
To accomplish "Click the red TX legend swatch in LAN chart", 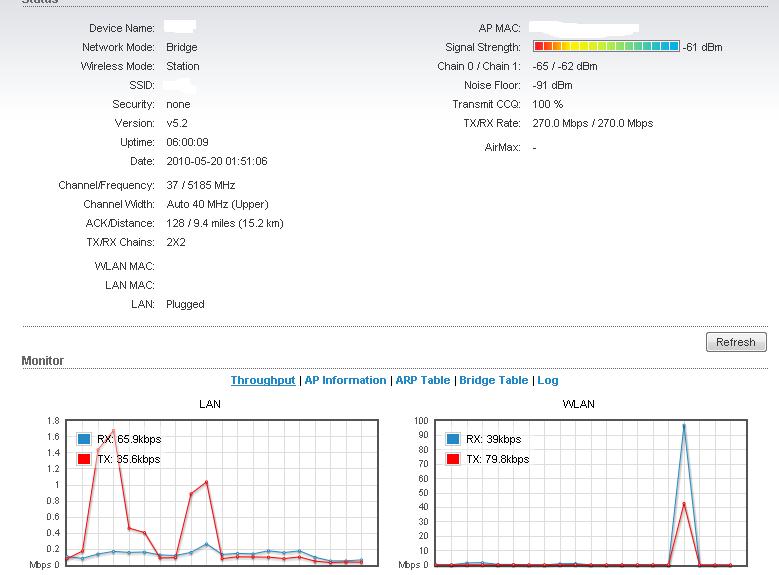I will click(85, 459).
